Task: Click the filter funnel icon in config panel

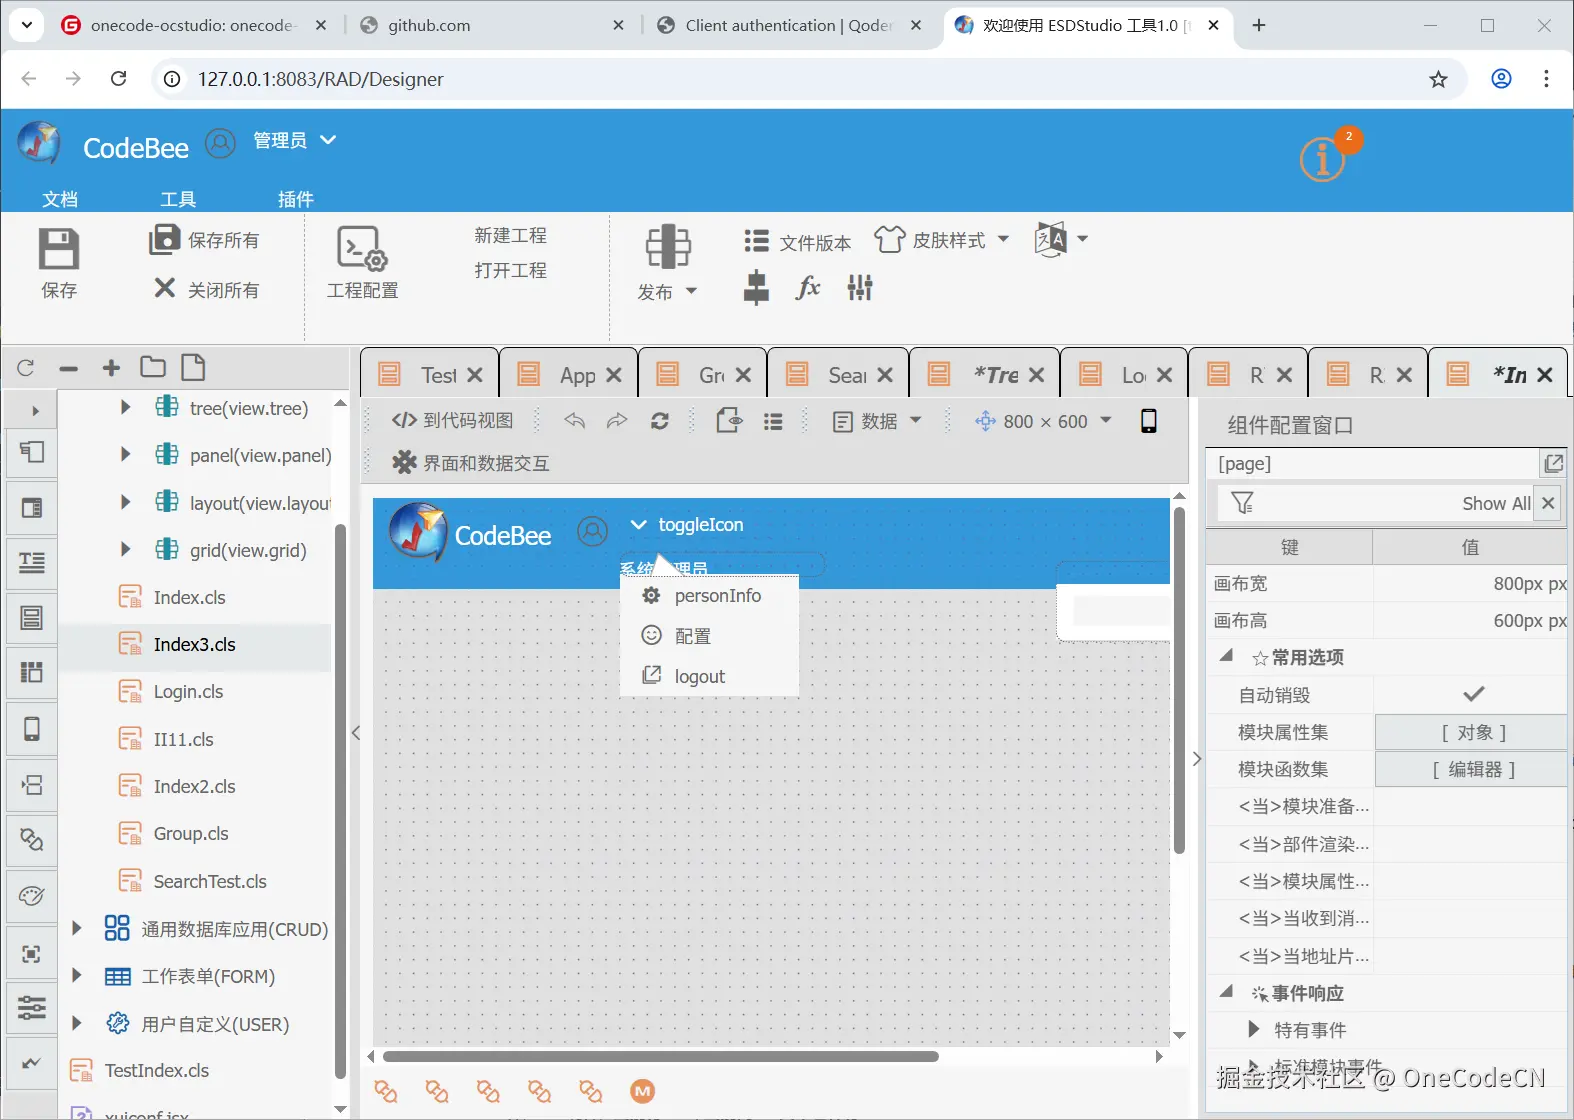Action: pos(1242,503)
